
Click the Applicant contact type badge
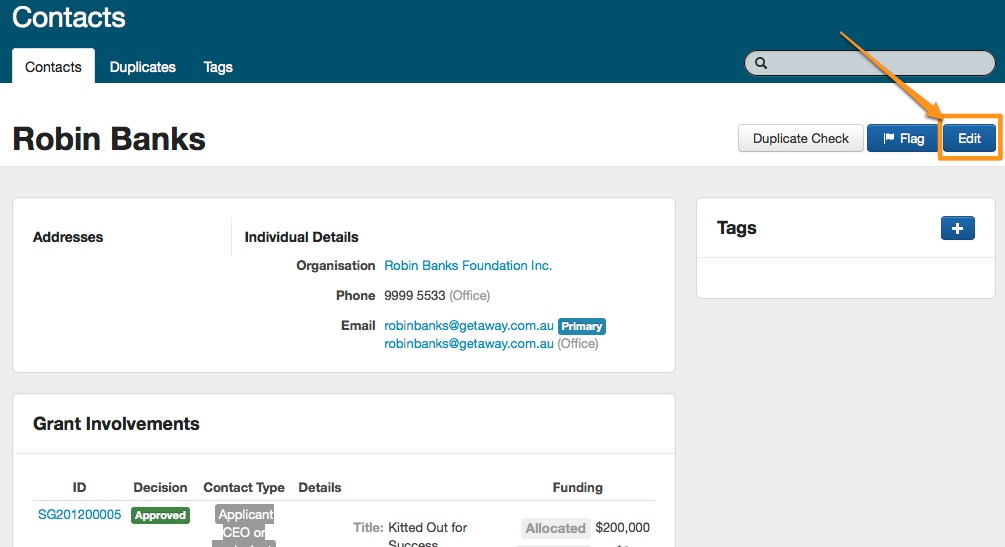click(245, 515)
